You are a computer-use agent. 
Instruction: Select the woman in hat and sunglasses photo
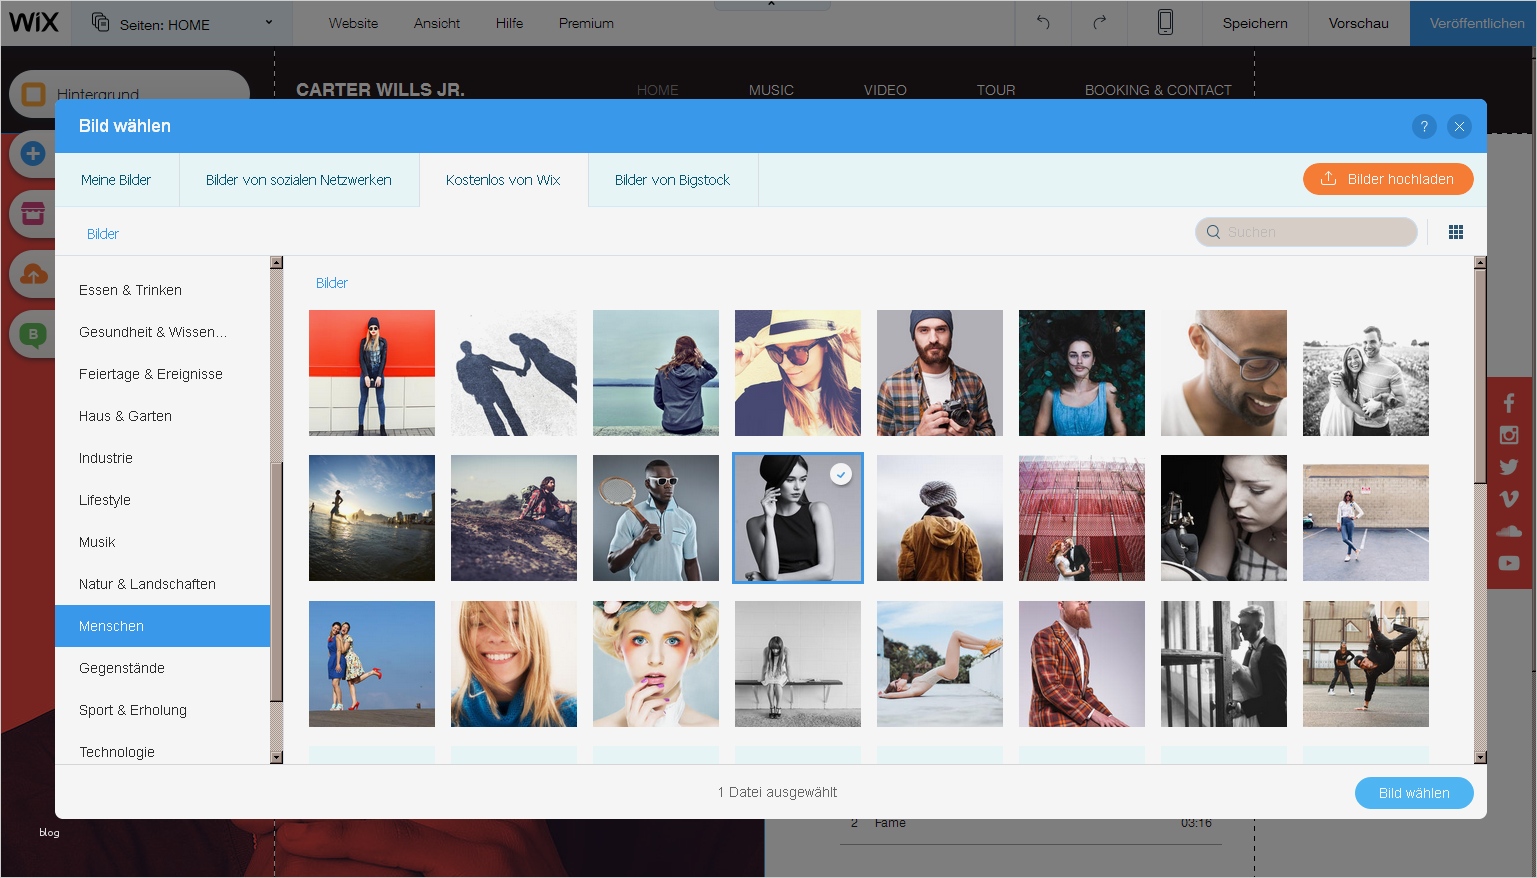(x=798, y=373)
